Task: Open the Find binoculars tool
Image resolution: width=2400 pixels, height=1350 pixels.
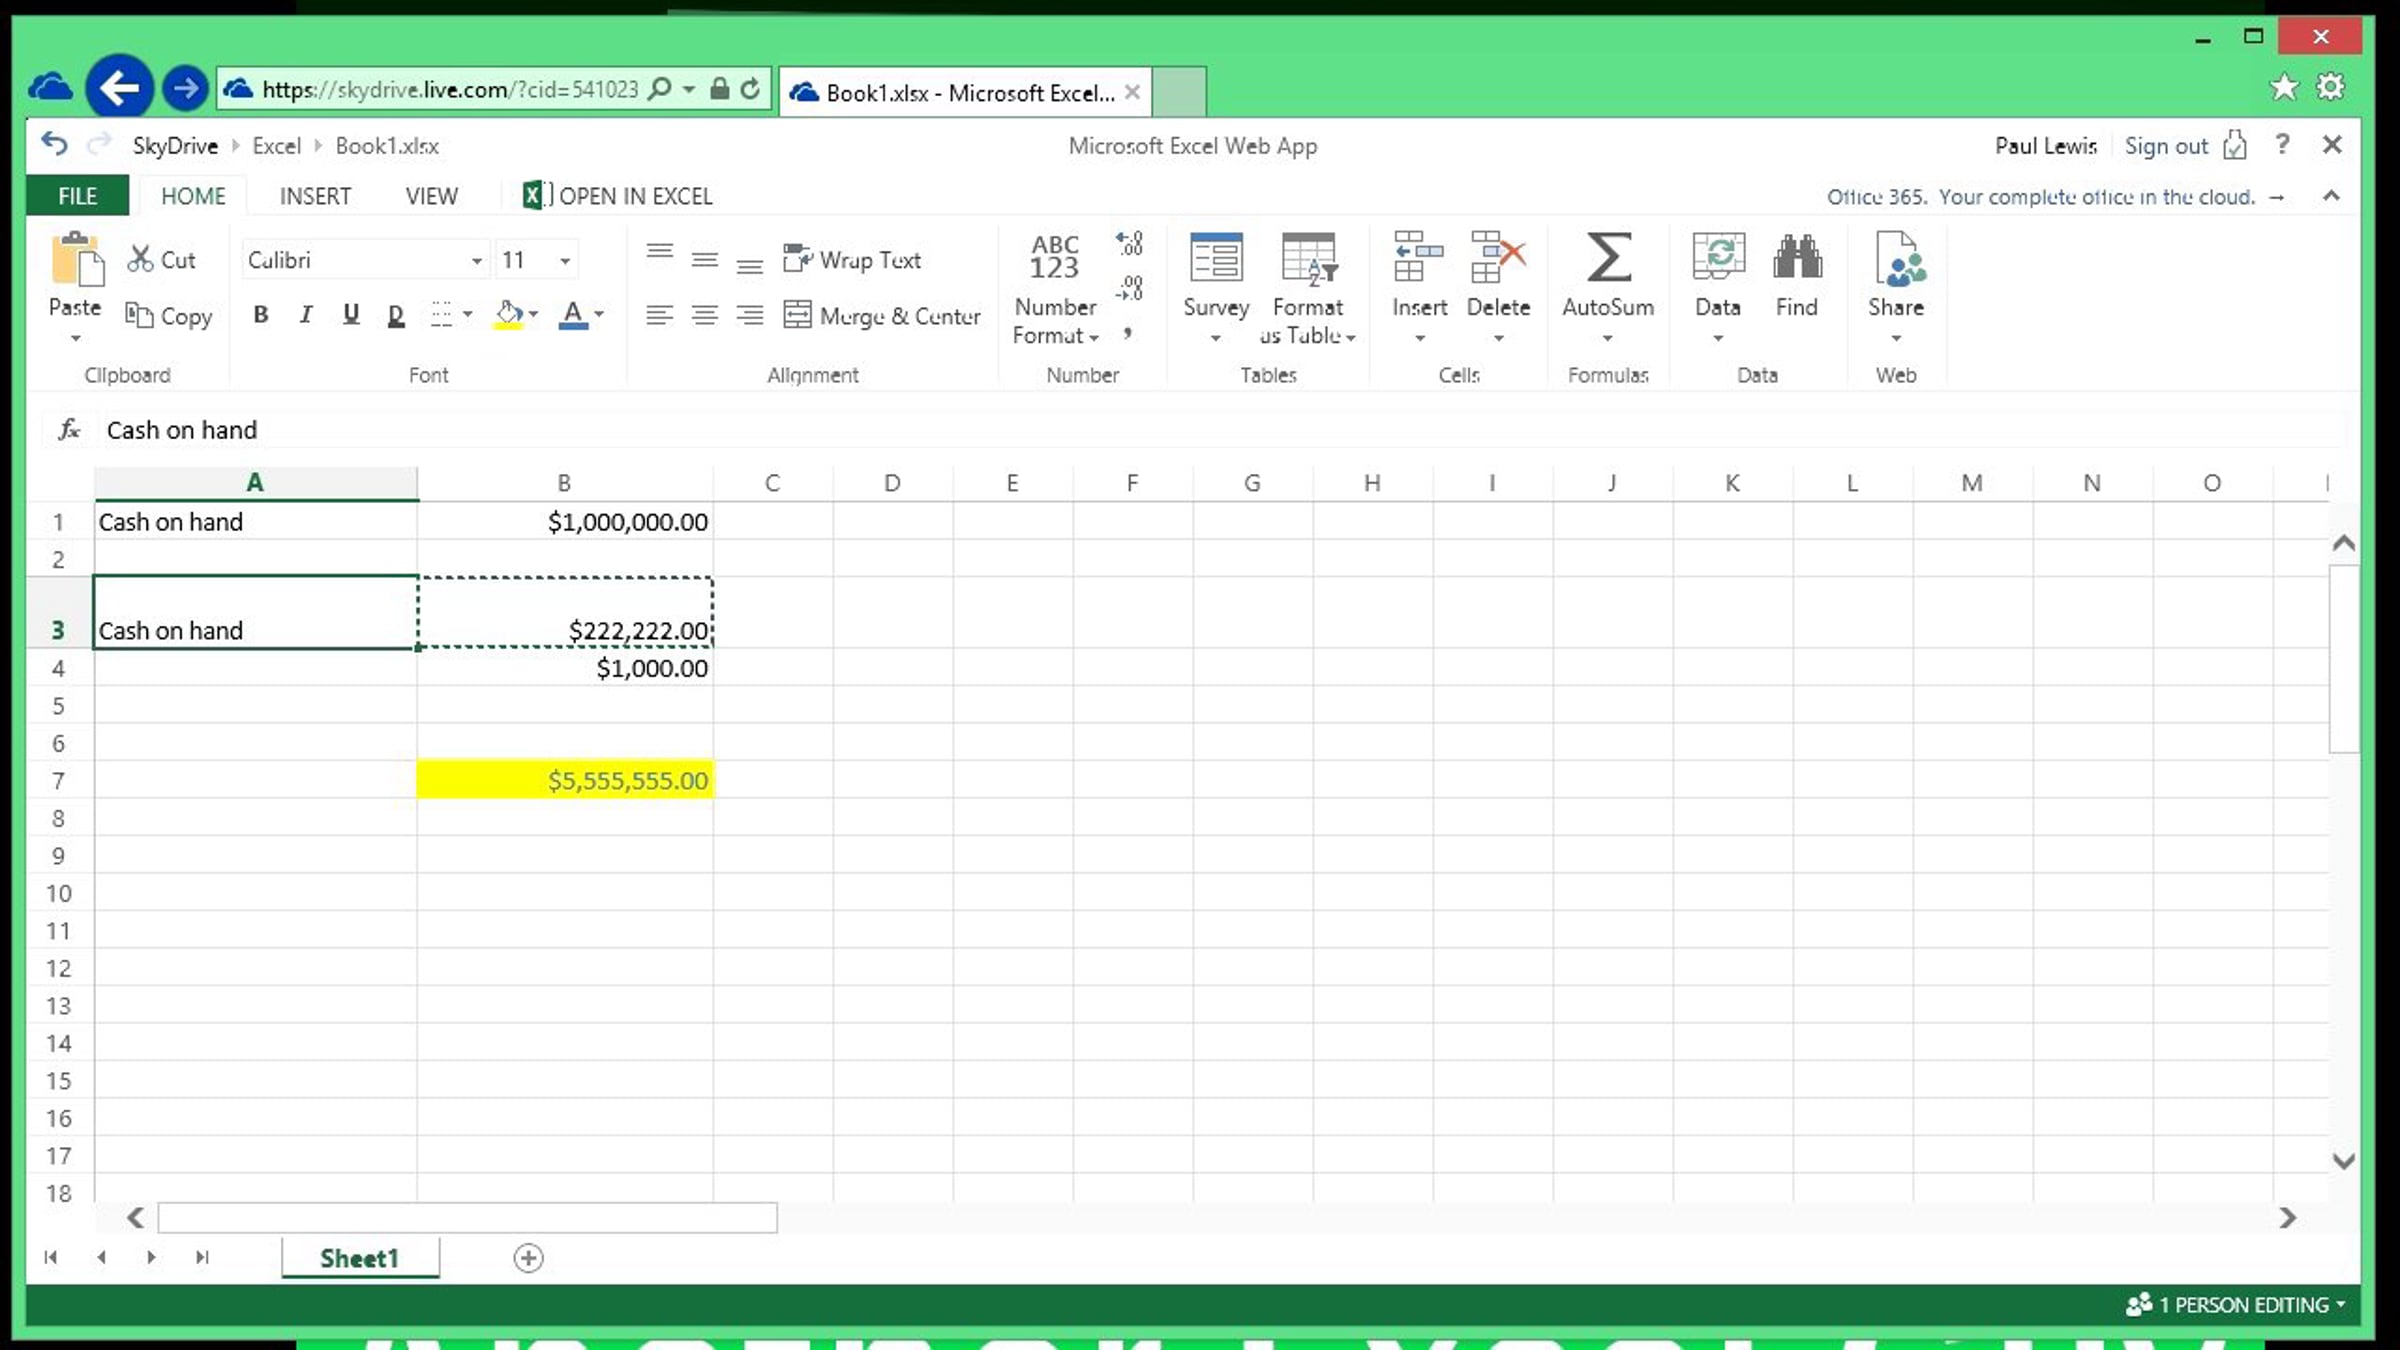Action: [x=1796, y=258]
